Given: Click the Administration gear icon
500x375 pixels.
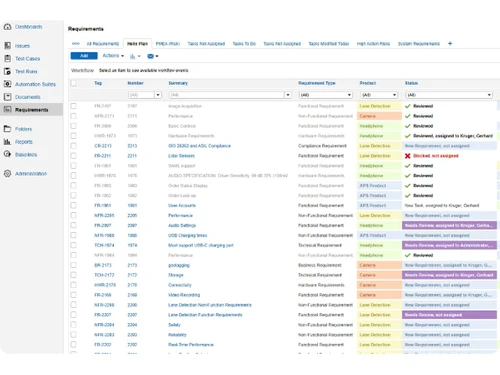Looking at the screenshot, I should click(7, 173).
